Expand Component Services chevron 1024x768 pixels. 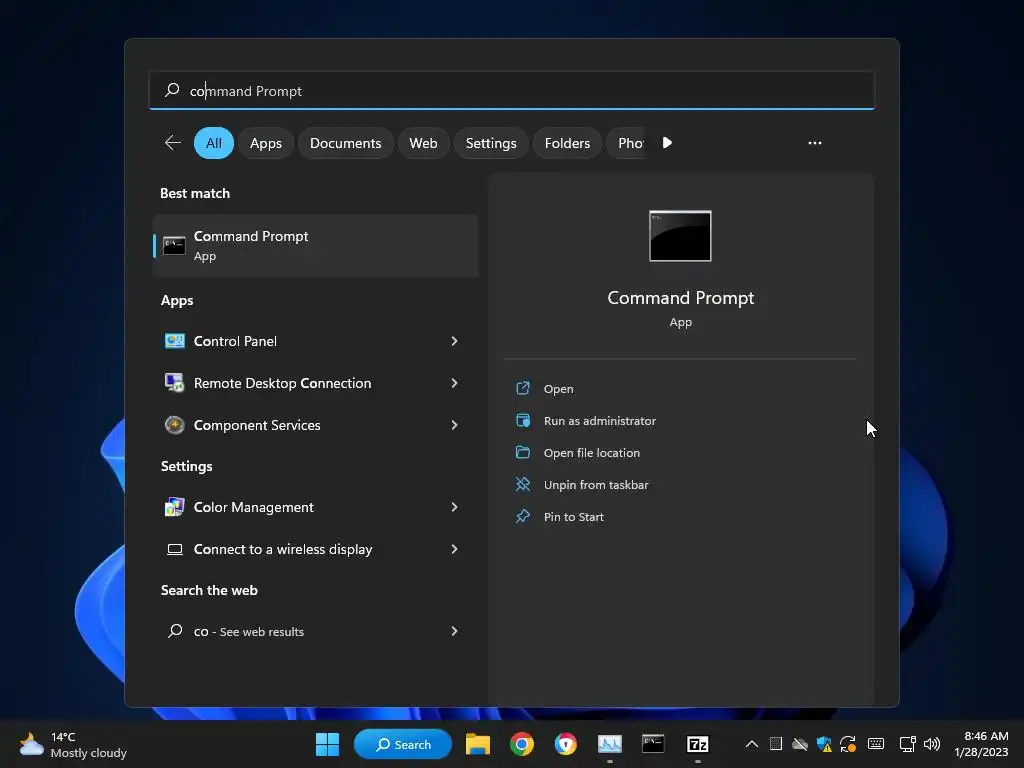pyautogui.click(x=455, y=424)
